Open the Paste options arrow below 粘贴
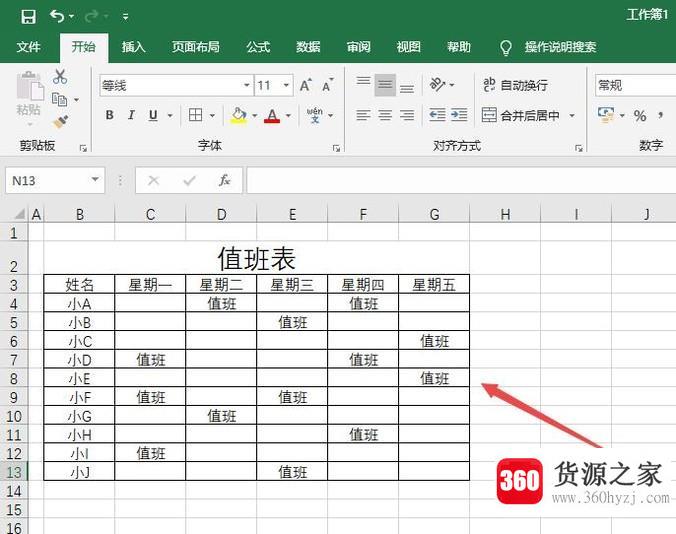The width and height of the screenshot is (676, 534). (30, 125)
